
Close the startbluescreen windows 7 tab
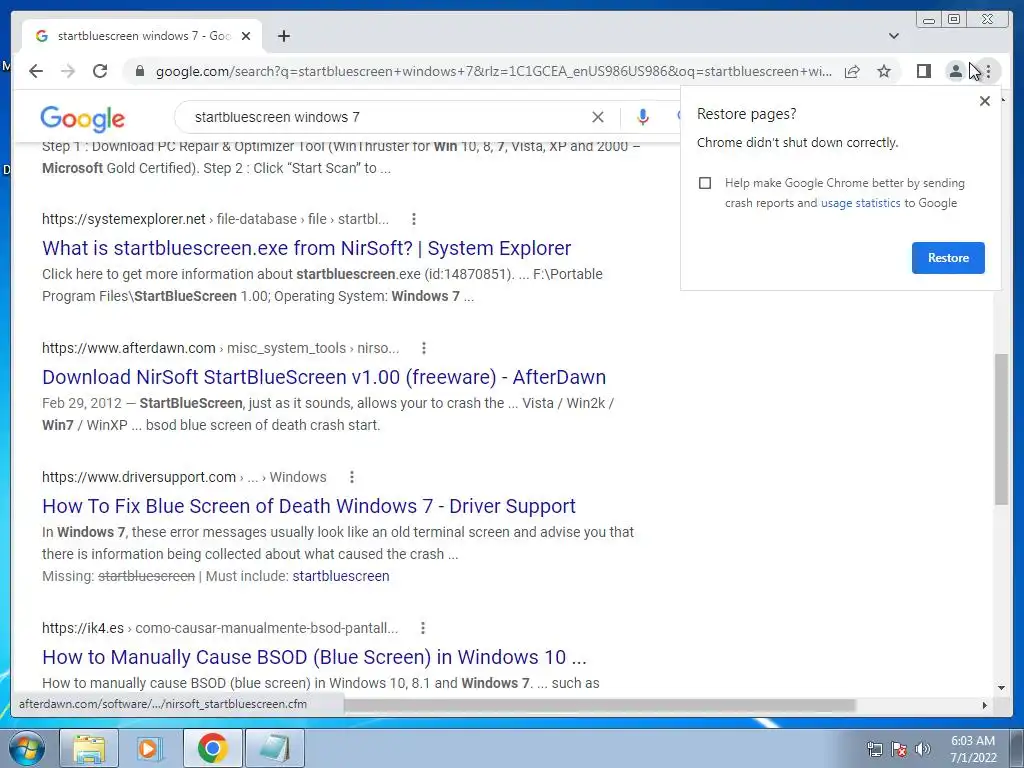(x=246, y=36)
